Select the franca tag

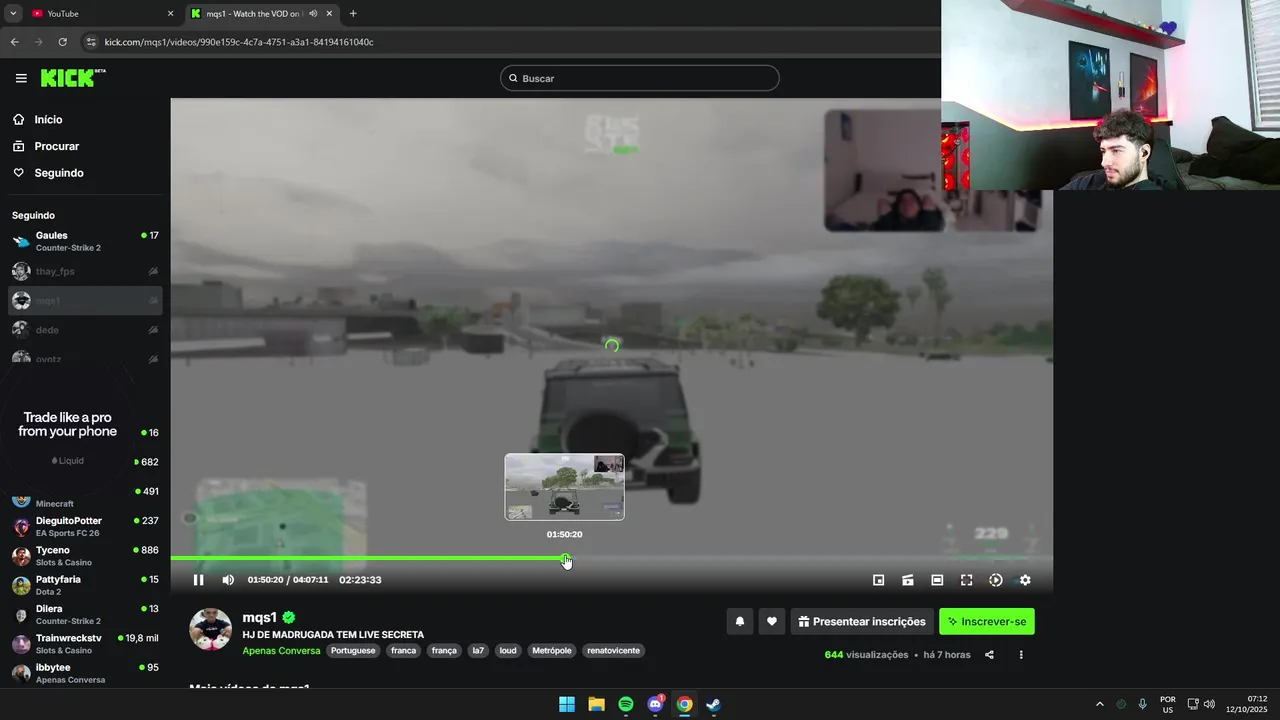coord(404,651)
